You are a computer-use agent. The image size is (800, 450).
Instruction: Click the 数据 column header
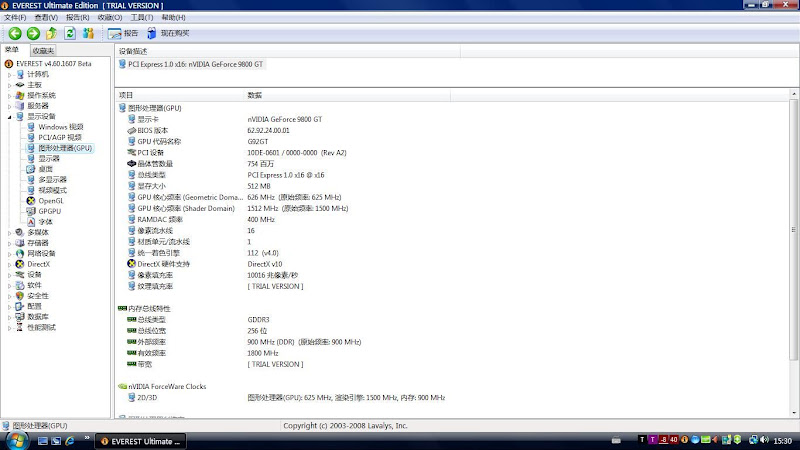click(x=347, y=95)
